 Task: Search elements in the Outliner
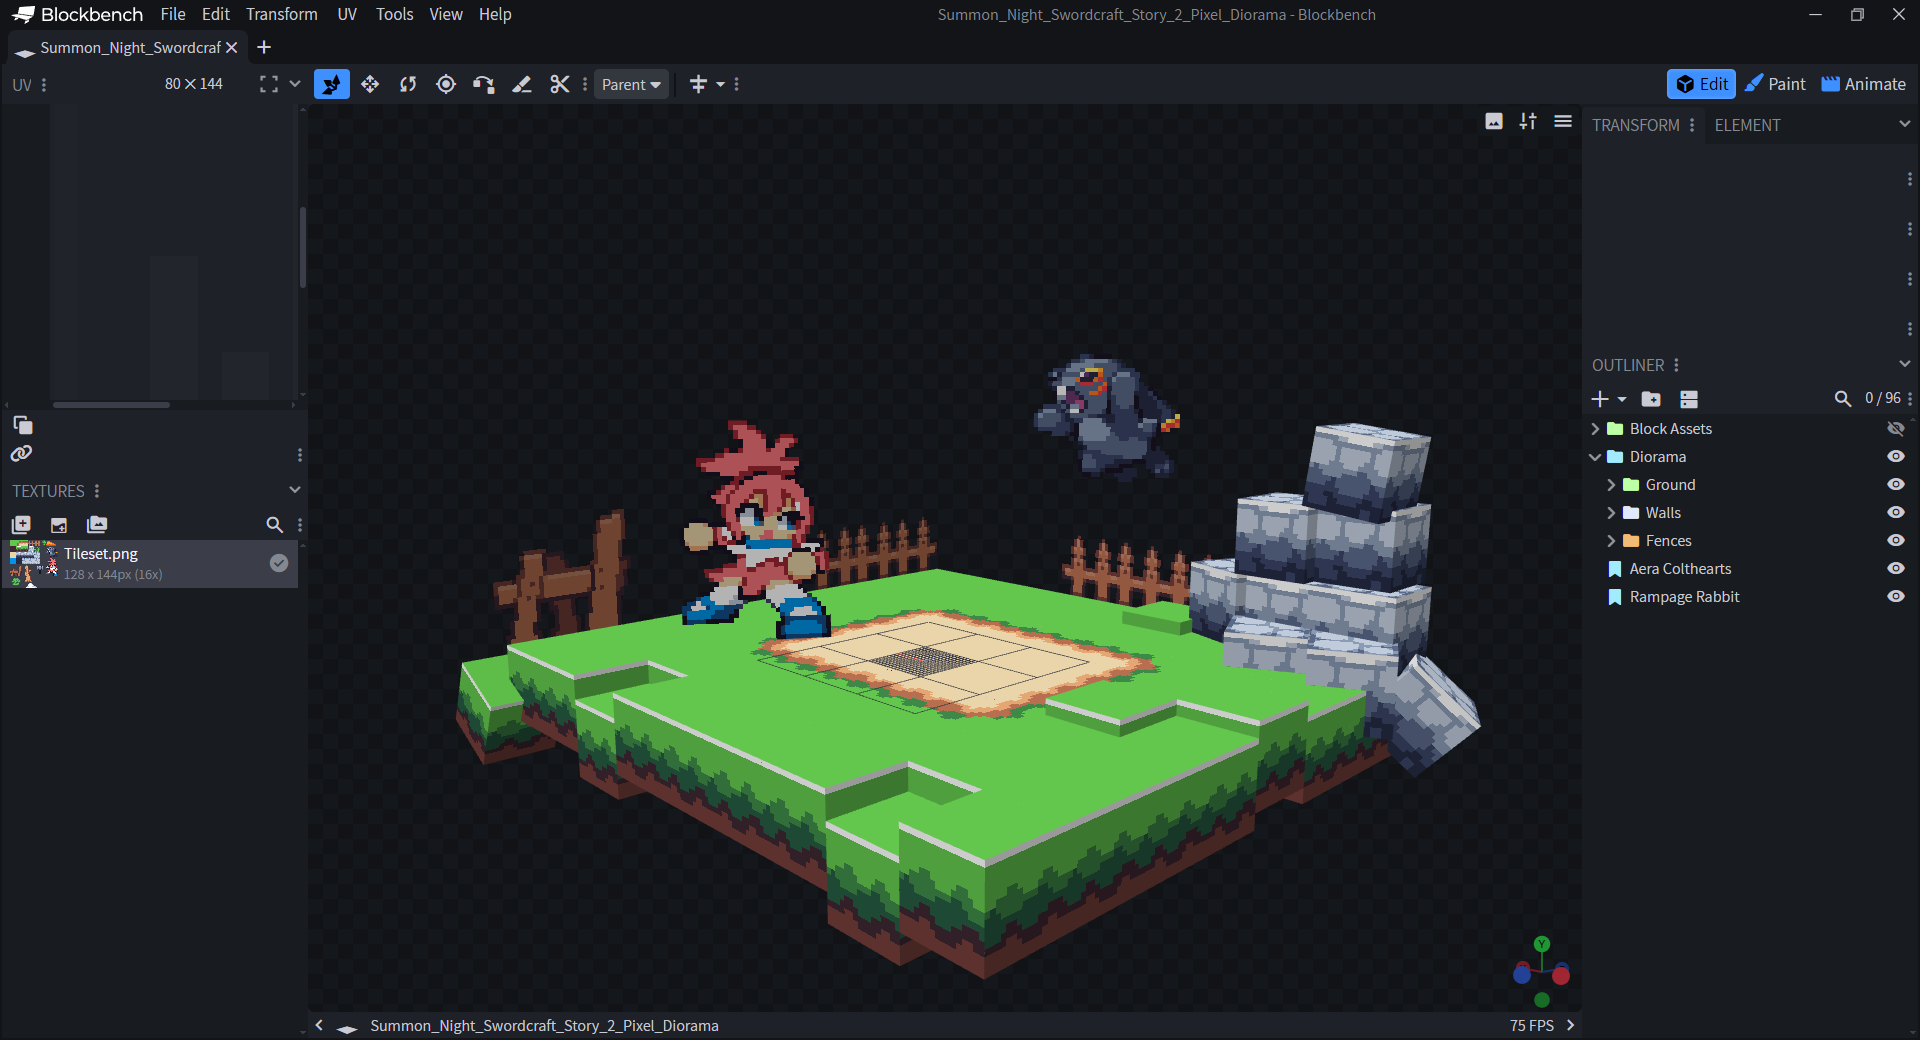[x=1843, y=399]
